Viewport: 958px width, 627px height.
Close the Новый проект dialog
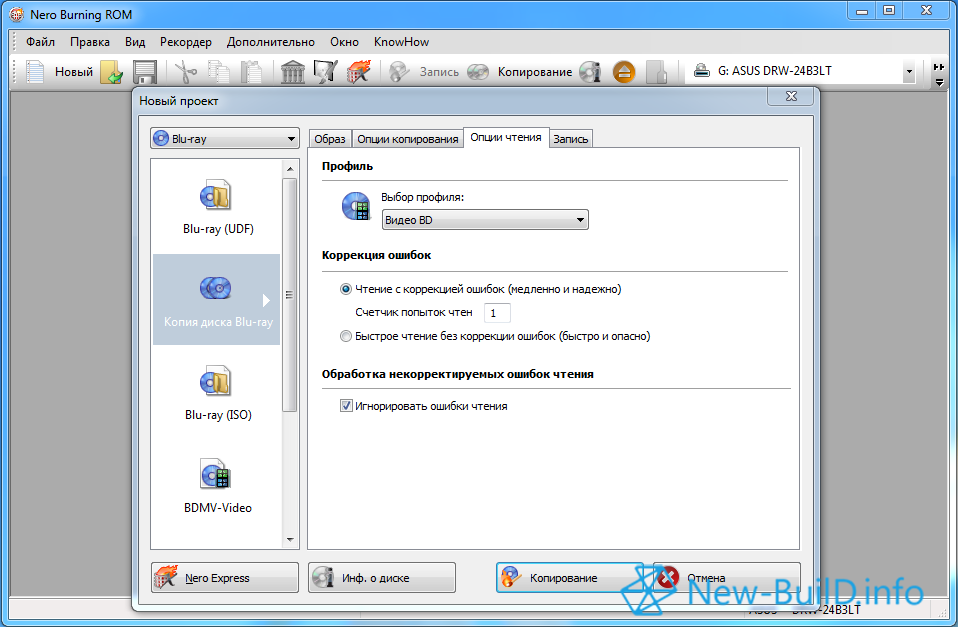point(791,96)
